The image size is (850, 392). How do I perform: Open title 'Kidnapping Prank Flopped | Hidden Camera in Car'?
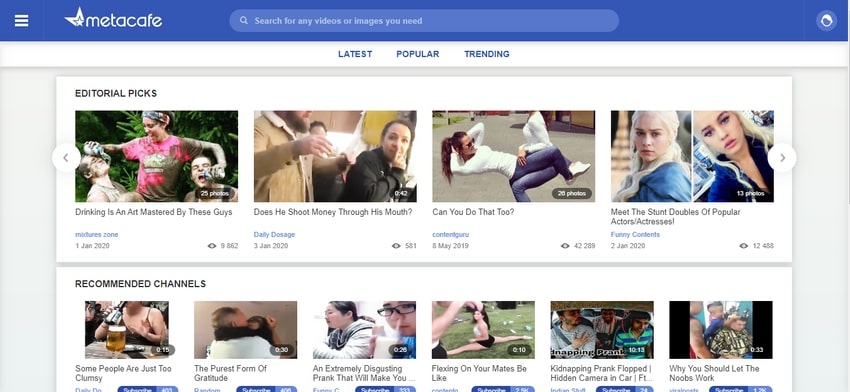601,373
